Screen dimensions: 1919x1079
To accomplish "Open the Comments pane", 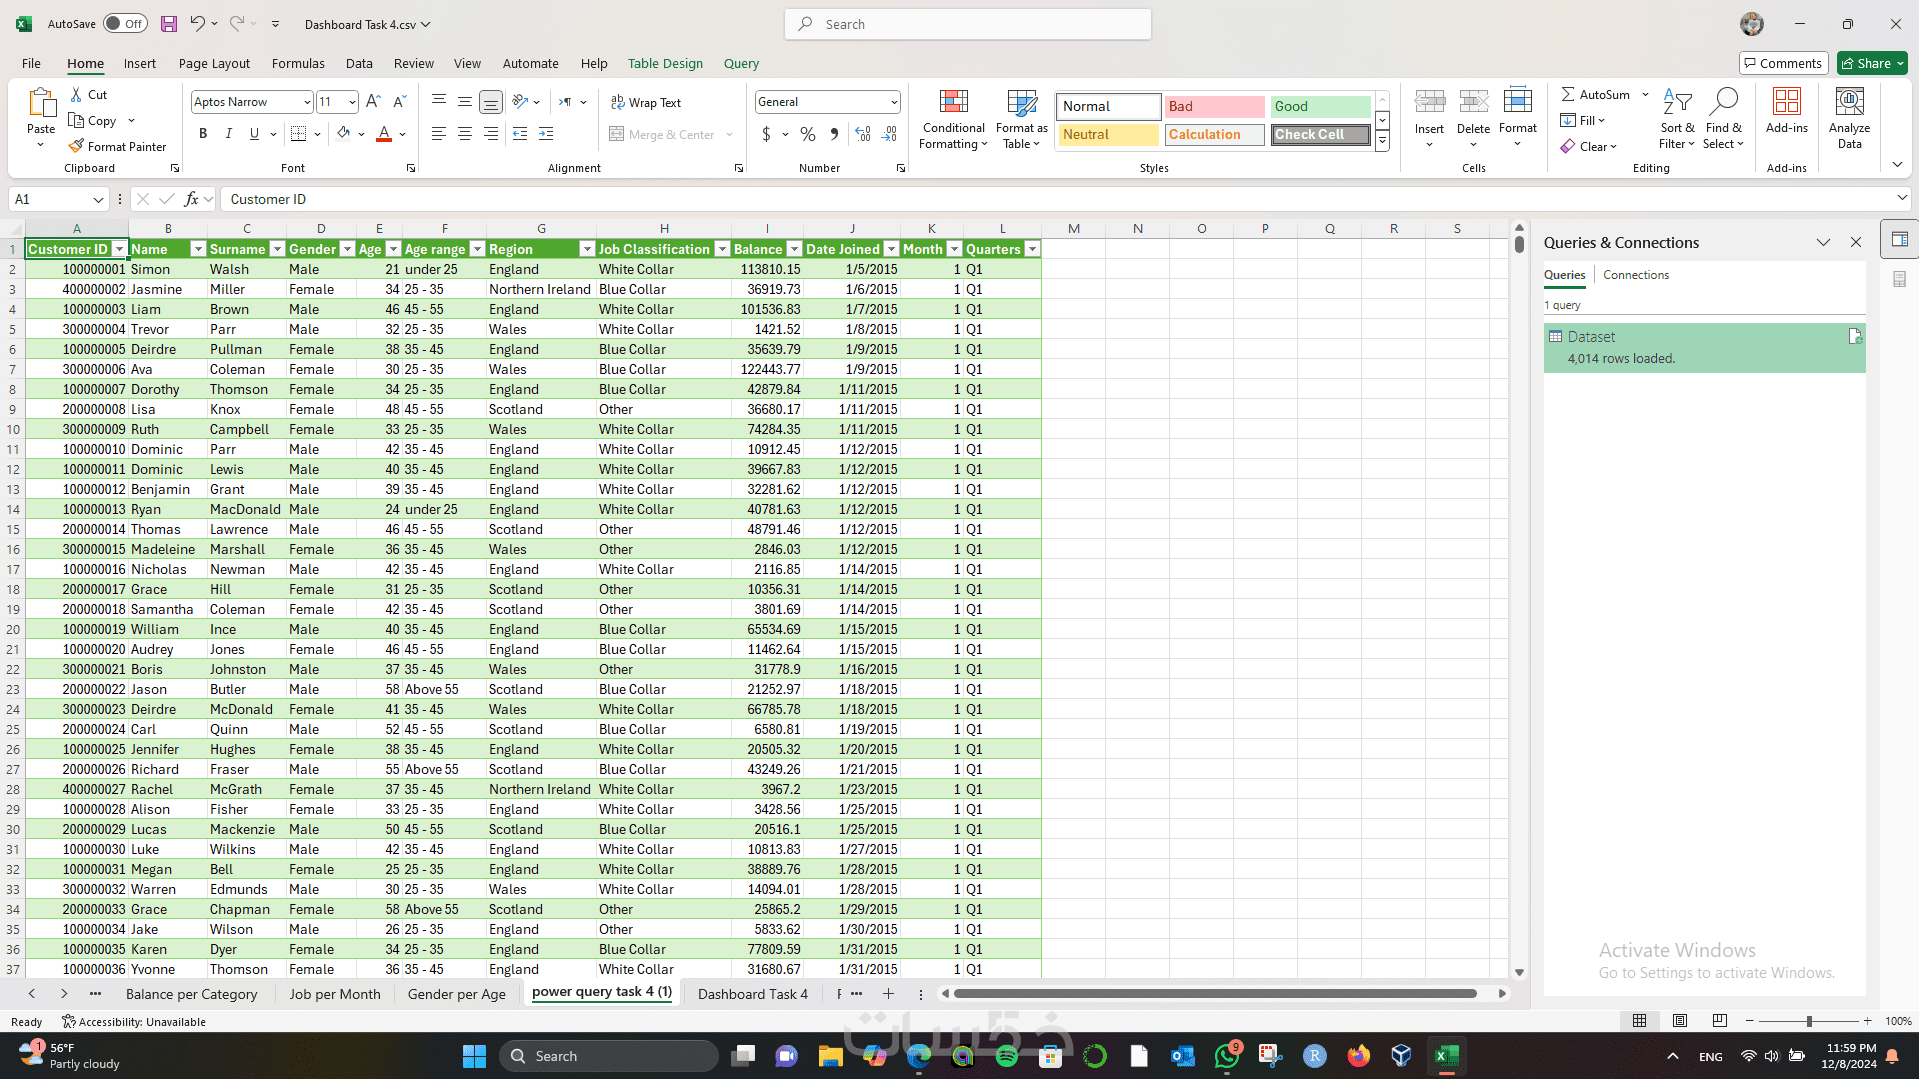I will pos(1784,63).
